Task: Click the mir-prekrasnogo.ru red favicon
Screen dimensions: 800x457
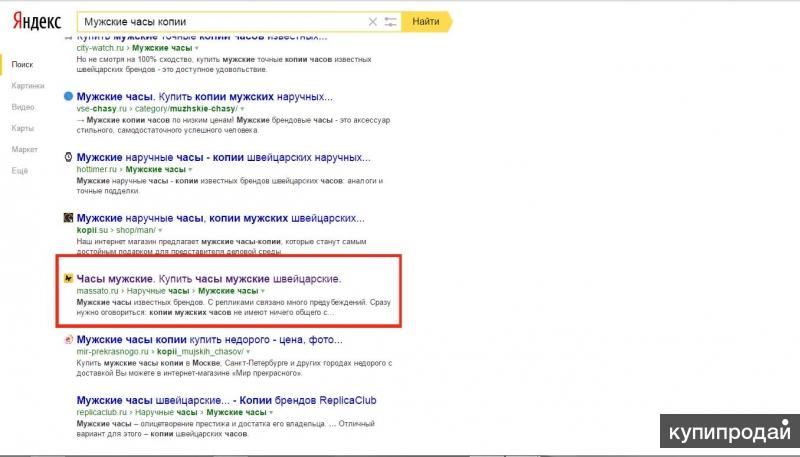Action: point(68,339)
